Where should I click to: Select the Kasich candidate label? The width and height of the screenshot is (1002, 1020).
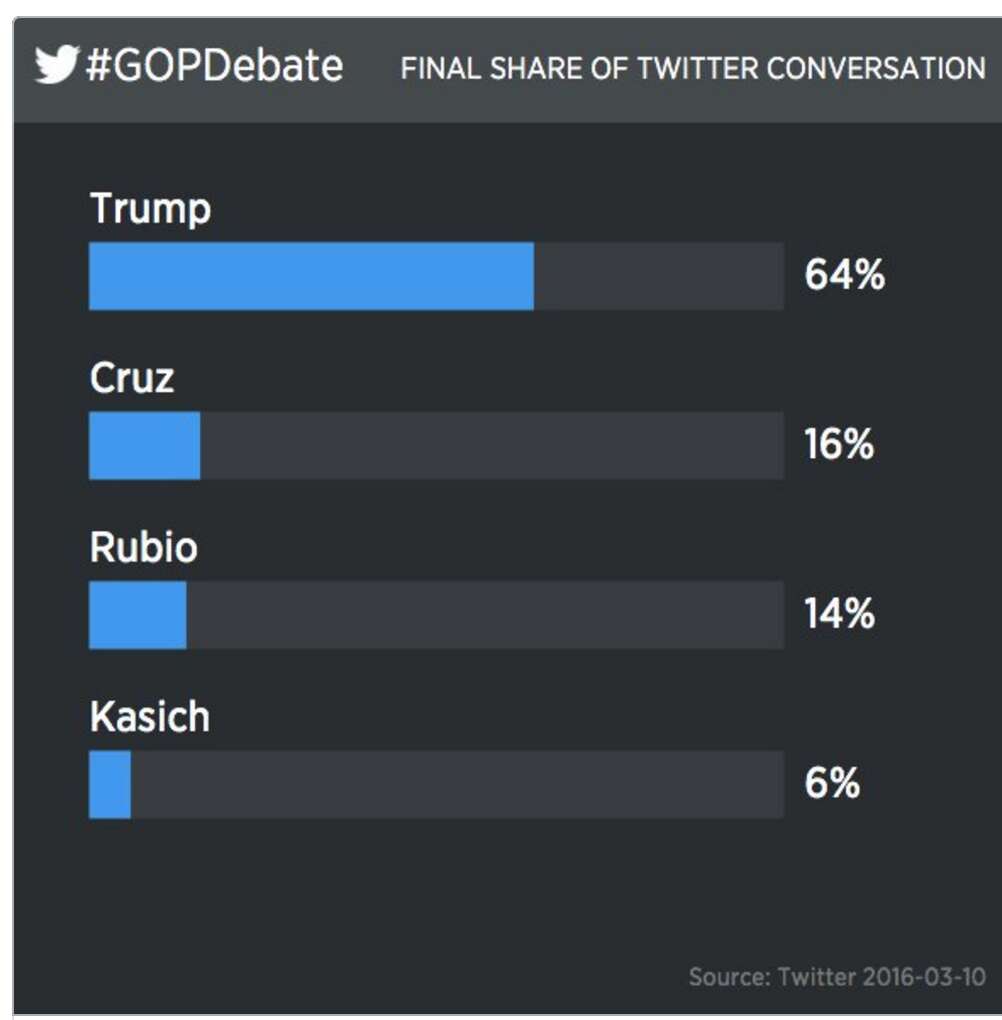(x=150, y=717)
